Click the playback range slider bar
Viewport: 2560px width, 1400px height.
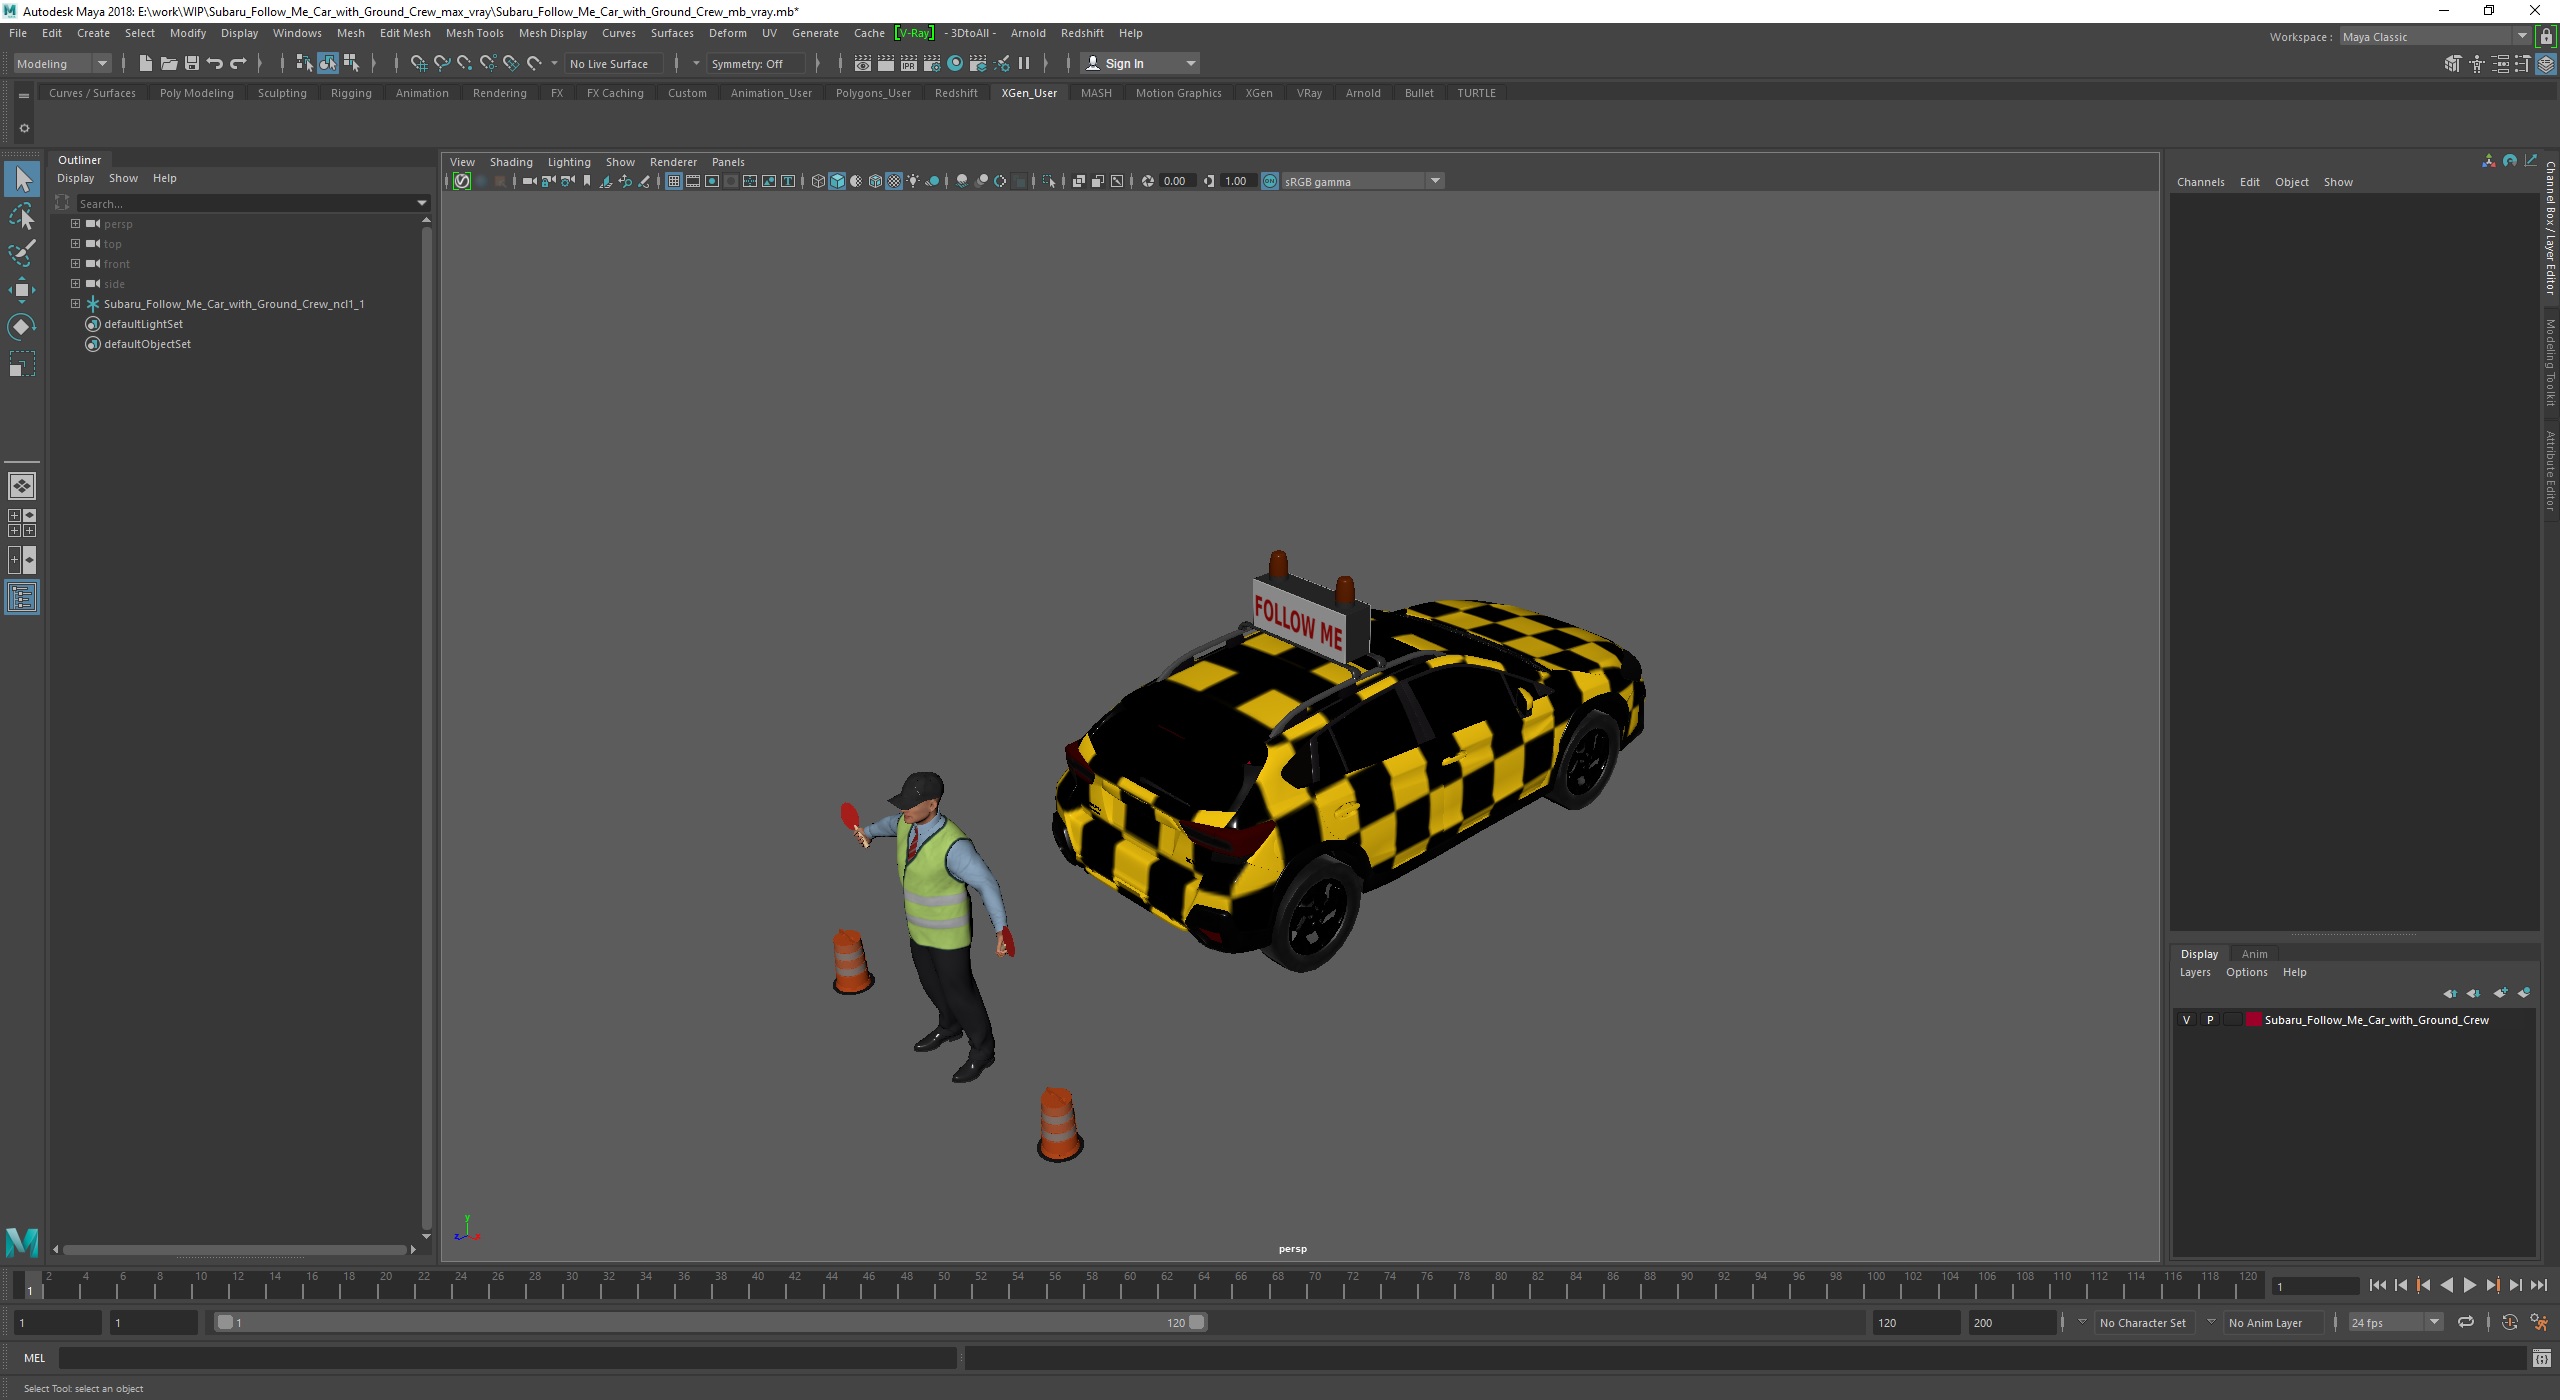710,1322
